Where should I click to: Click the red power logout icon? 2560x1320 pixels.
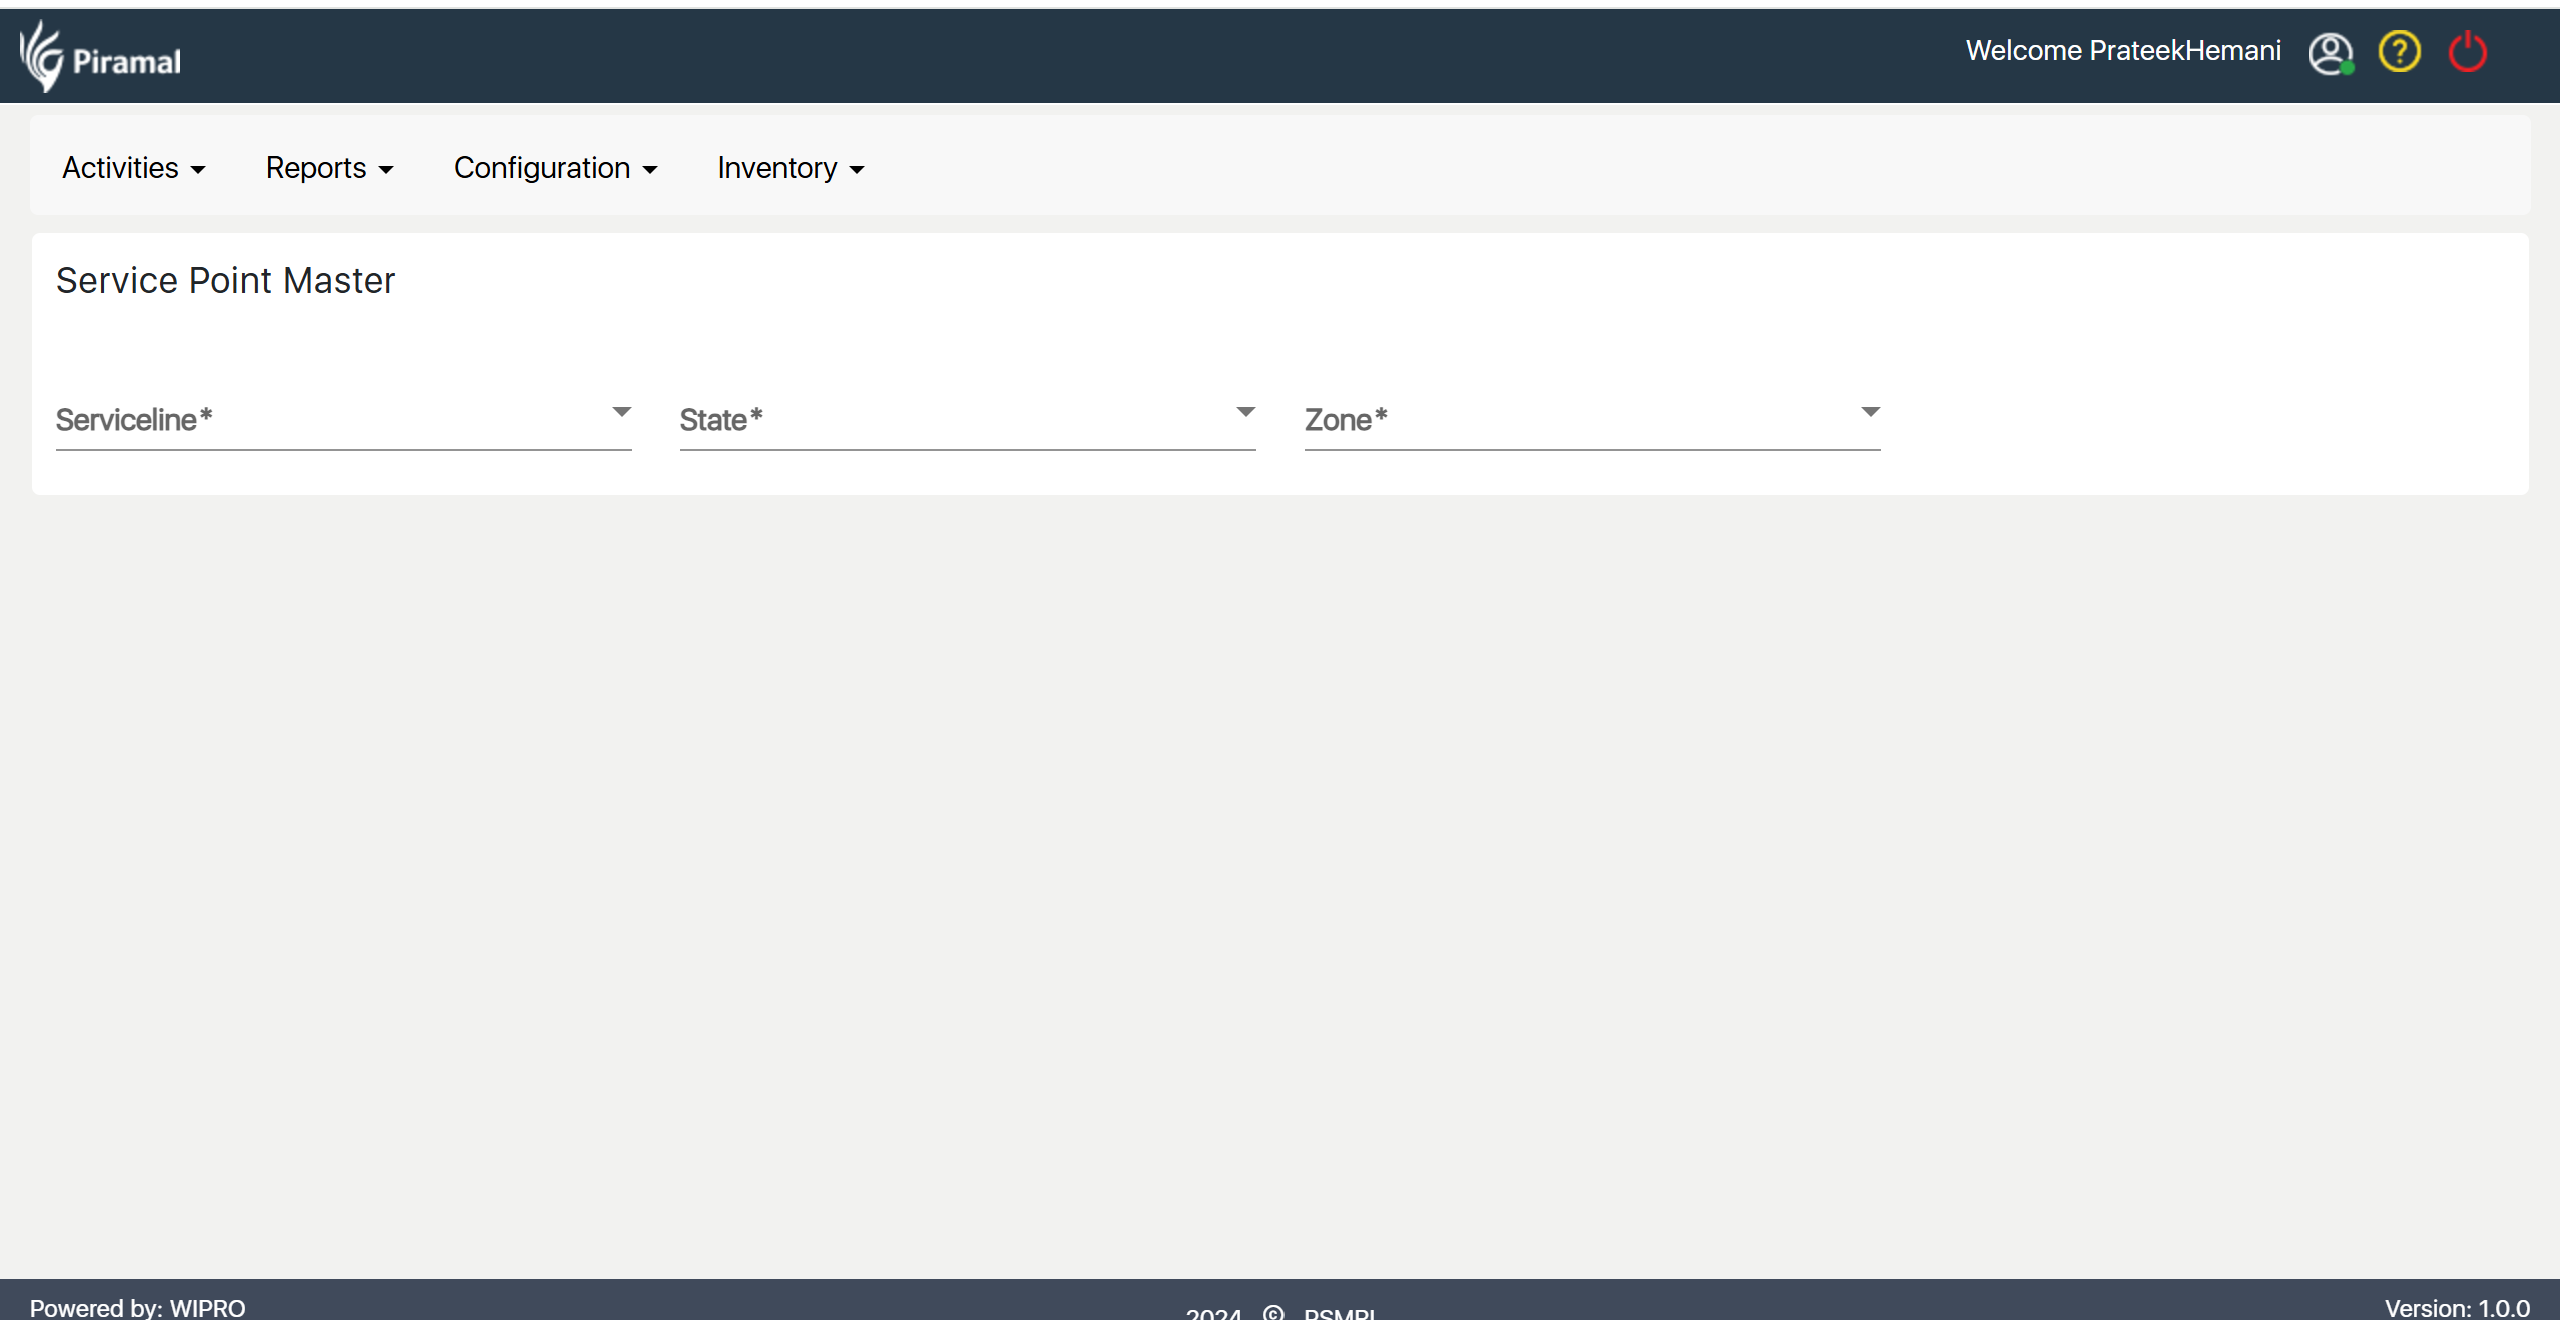coord(2467,51)
